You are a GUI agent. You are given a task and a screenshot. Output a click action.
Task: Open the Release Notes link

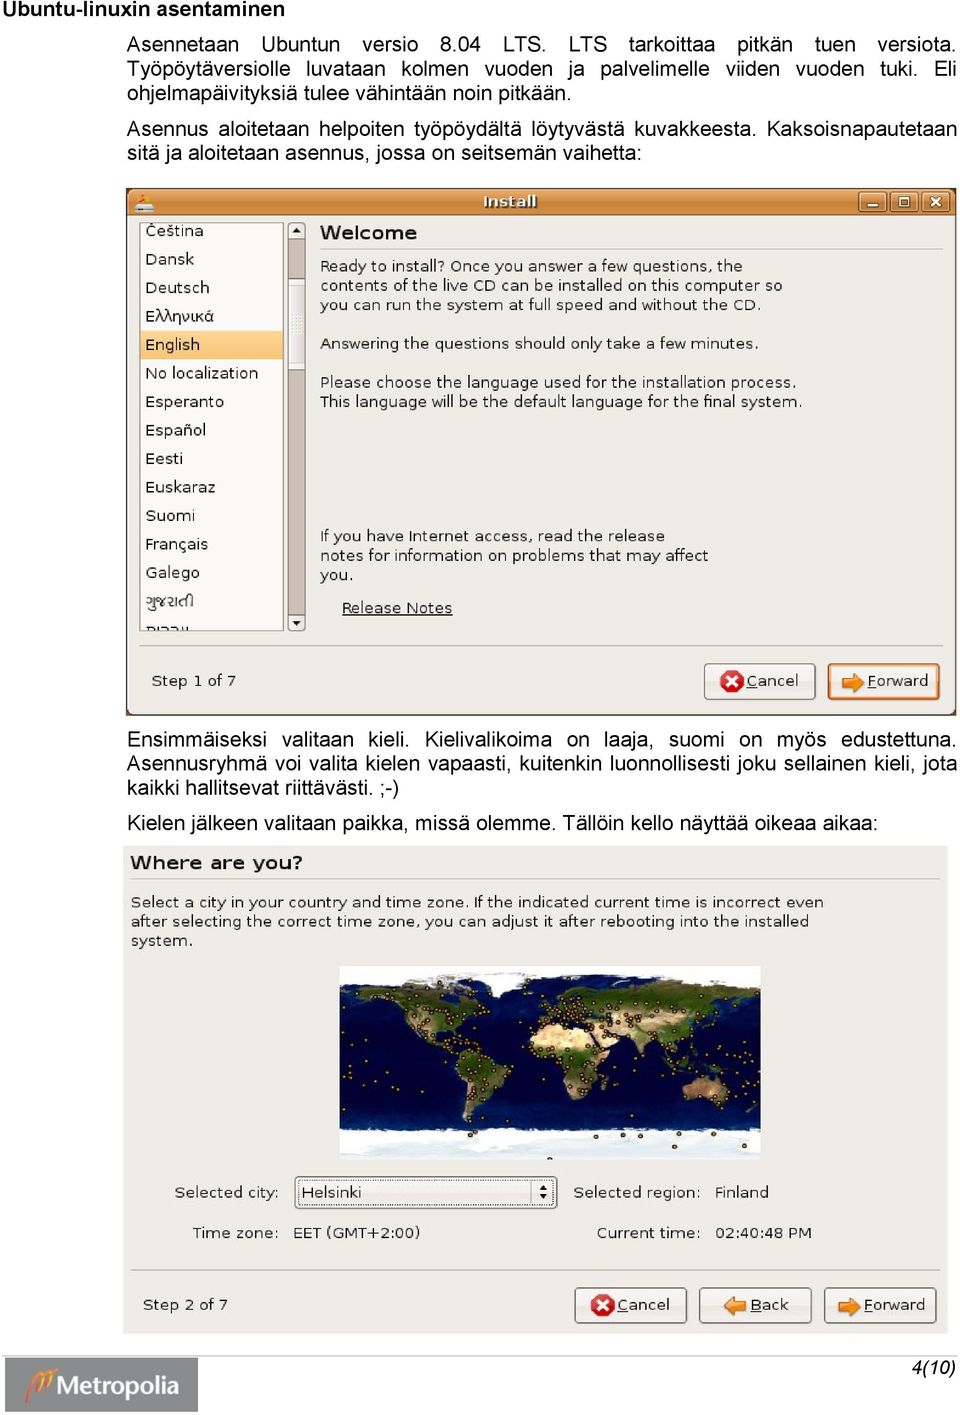point(397,608)
